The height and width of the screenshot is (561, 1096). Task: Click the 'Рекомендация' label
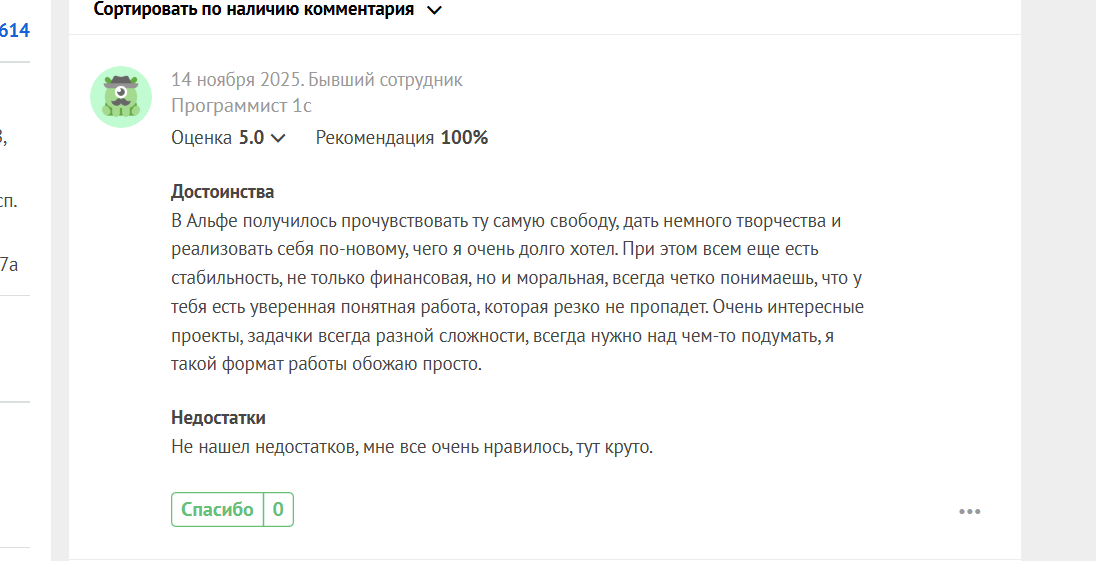[375, 138]
